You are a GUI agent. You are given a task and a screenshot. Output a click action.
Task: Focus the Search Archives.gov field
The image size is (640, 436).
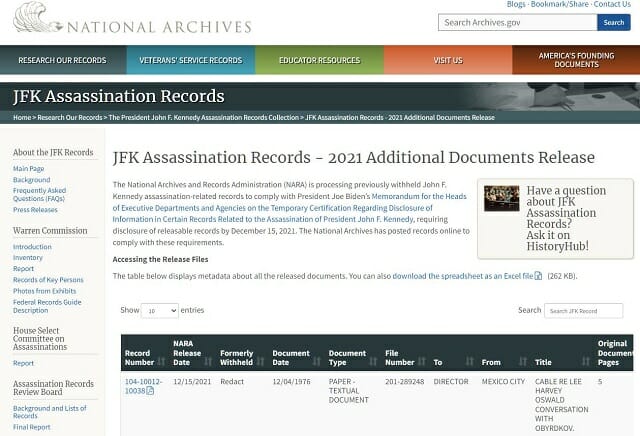tap(518, 22)
